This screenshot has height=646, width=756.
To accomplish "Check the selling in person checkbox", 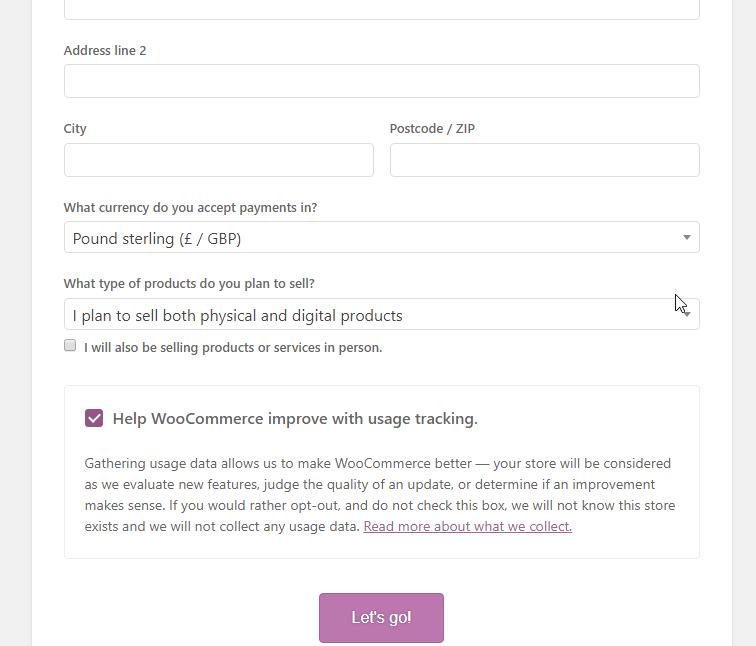I will pyautogui.click(x=70, y=345).
